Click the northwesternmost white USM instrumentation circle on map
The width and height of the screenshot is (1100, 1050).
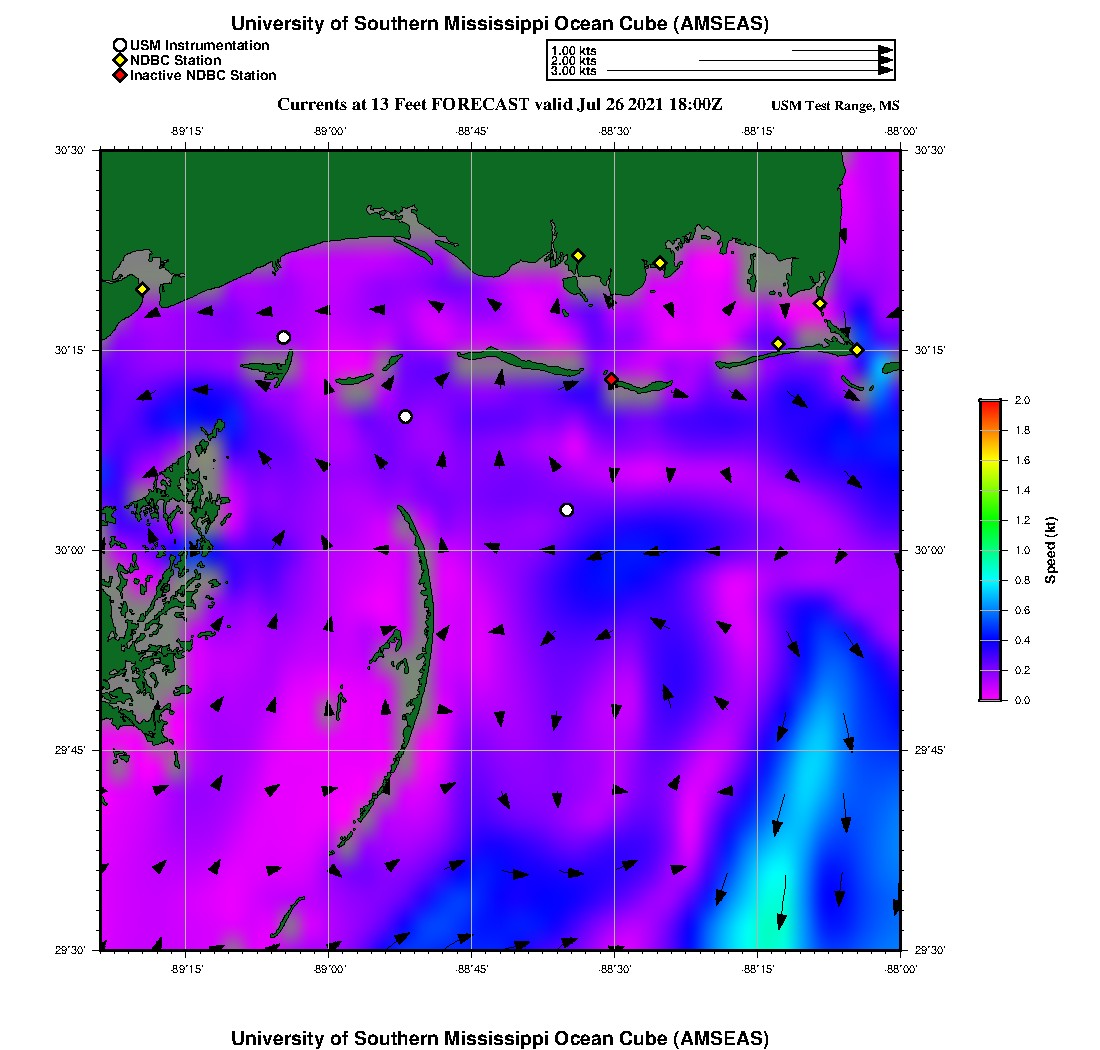pos(284,337)
